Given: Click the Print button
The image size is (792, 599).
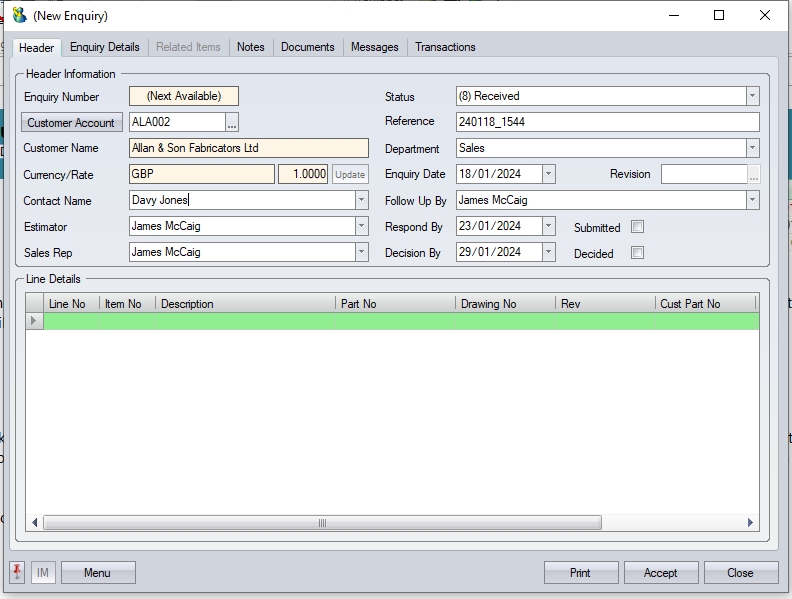Looking at the screenshot, I should pos(580,573).
